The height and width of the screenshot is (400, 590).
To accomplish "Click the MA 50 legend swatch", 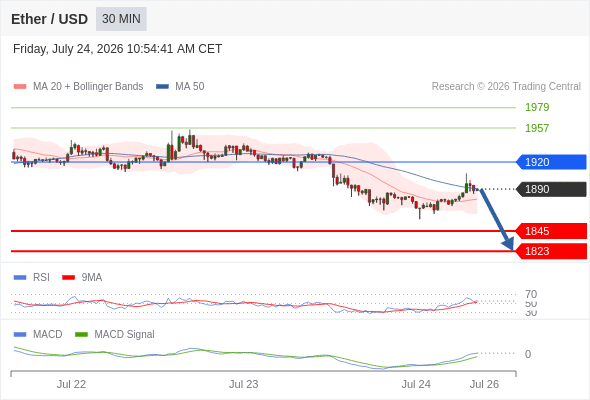I will pyautogui.click(x=162, y=87).
